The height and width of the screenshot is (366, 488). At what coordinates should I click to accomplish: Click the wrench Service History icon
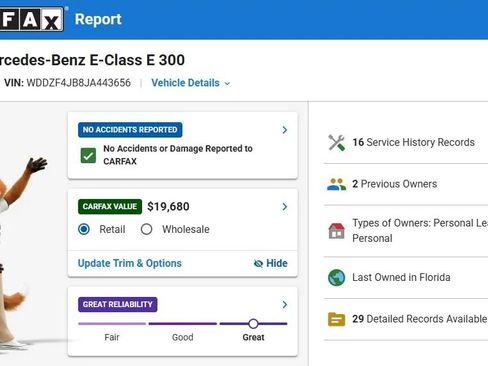coord(336,143)
